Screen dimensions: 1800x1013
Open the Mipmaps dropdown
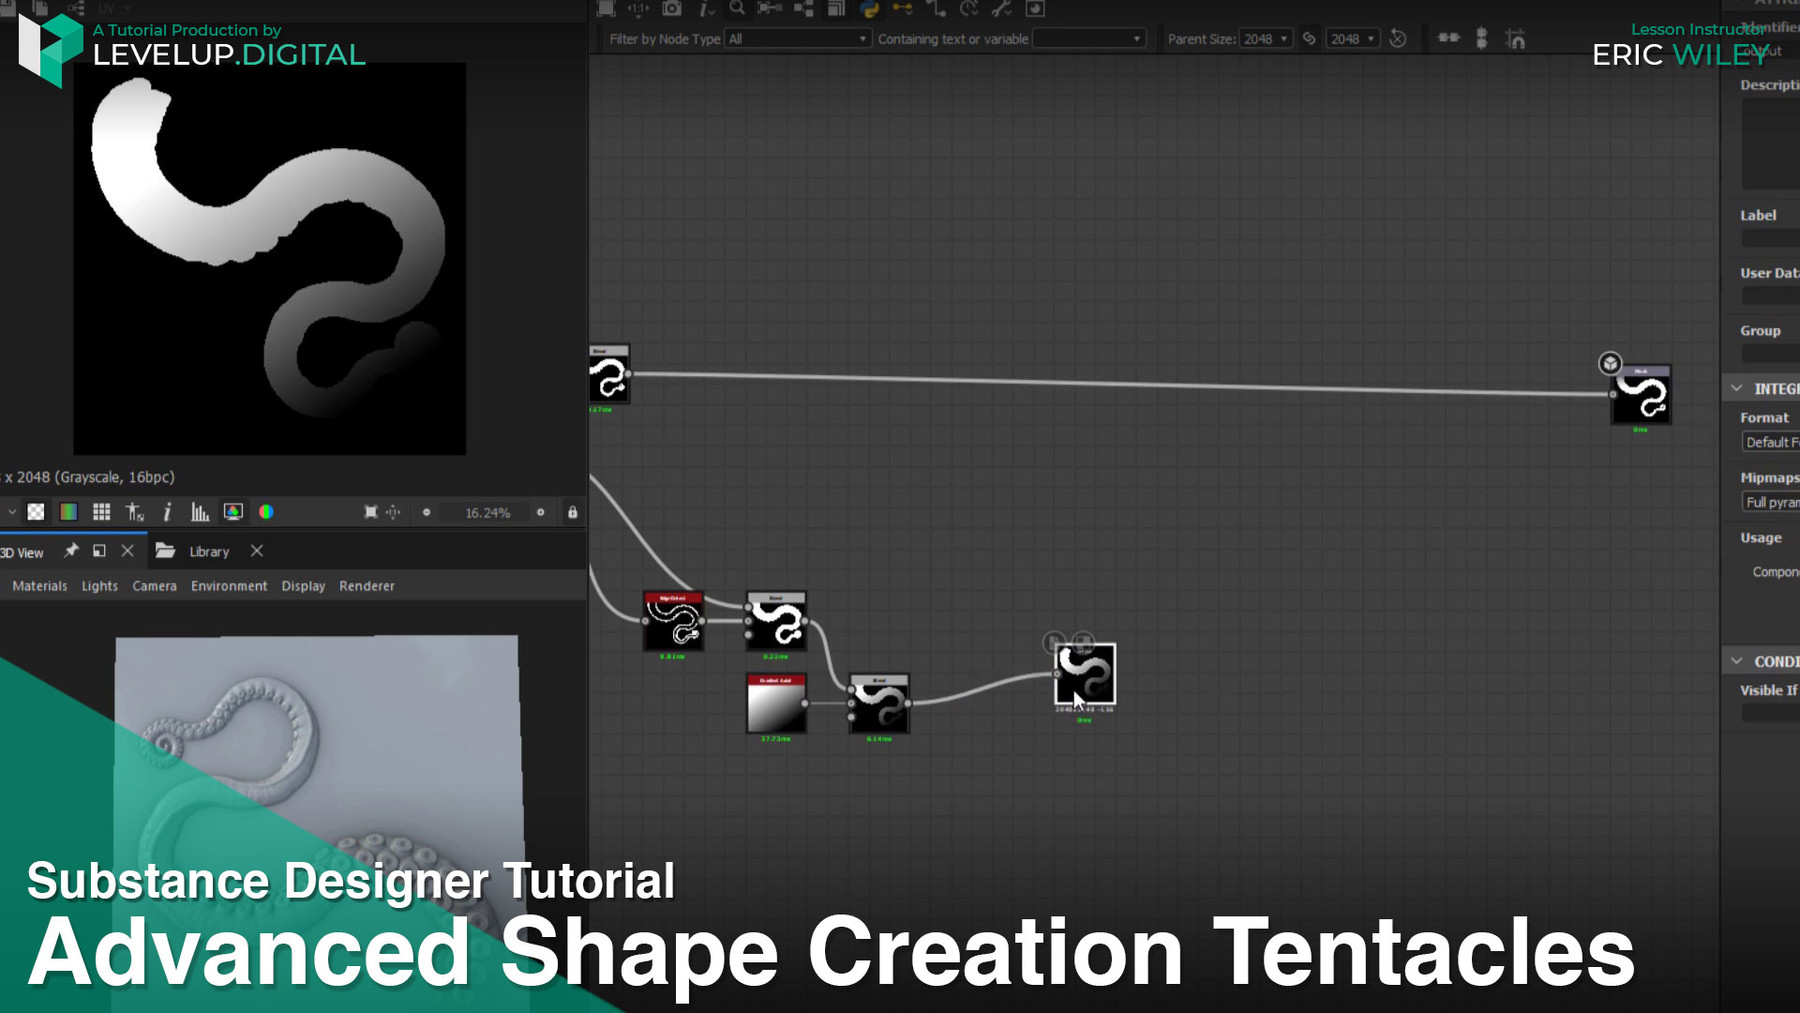(x=1770, y=502)
